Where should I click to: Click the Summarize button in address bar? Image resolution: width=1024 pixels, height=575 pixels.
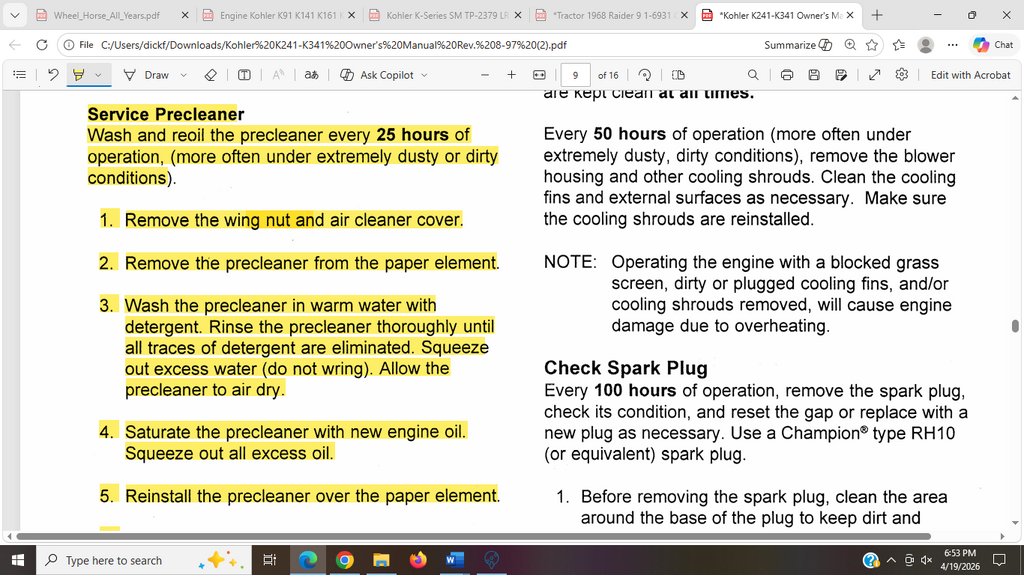798,45
